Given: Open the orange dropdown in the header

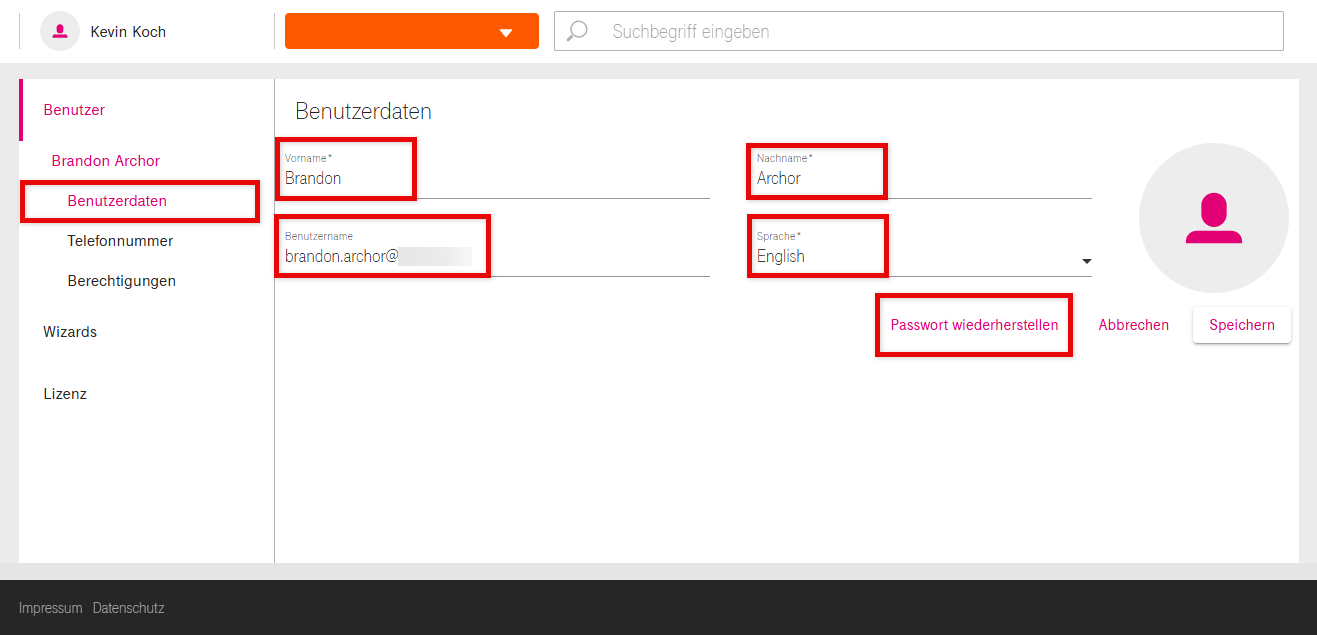Looking at the screenshot, I should coord(411,31).
